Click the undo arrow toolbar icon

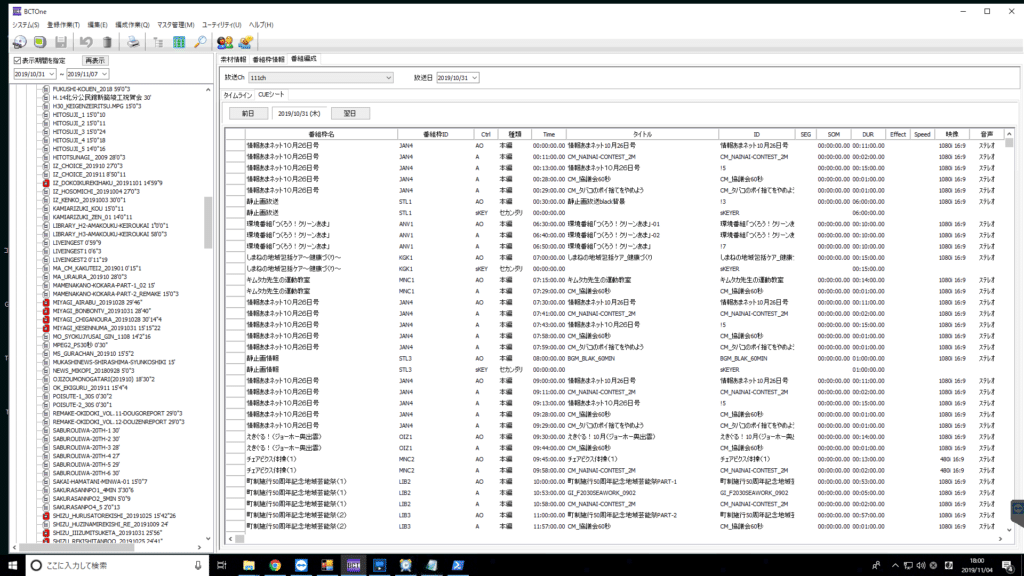[x=86, y=42]
